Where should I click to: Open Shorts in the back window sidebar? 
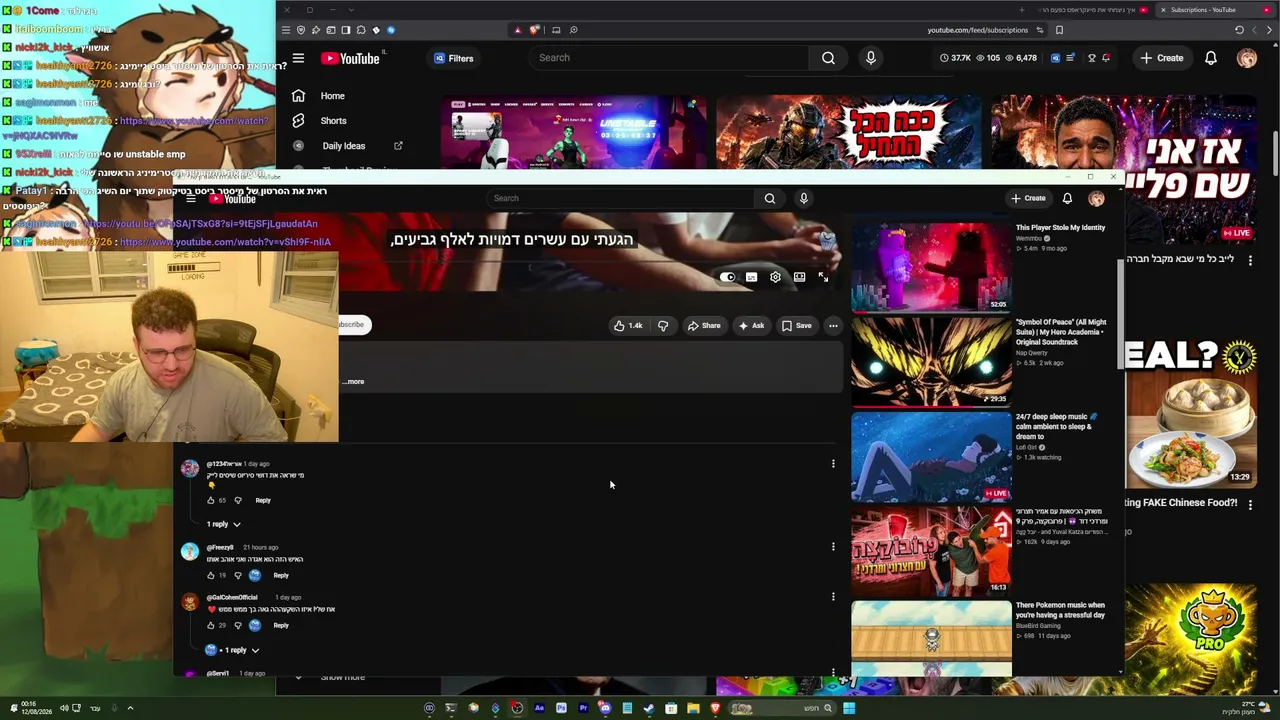[333, 121]
